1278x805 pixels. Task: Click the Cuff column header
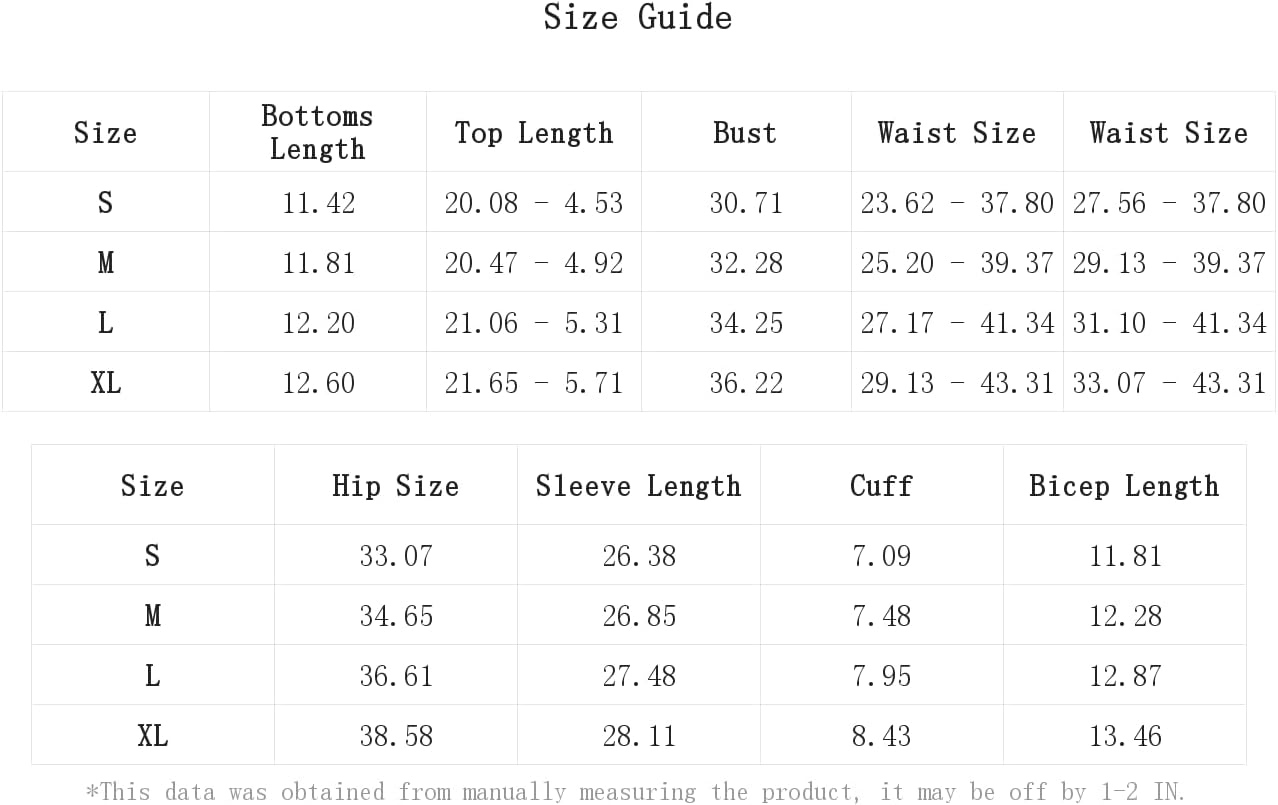coord(881,486)
